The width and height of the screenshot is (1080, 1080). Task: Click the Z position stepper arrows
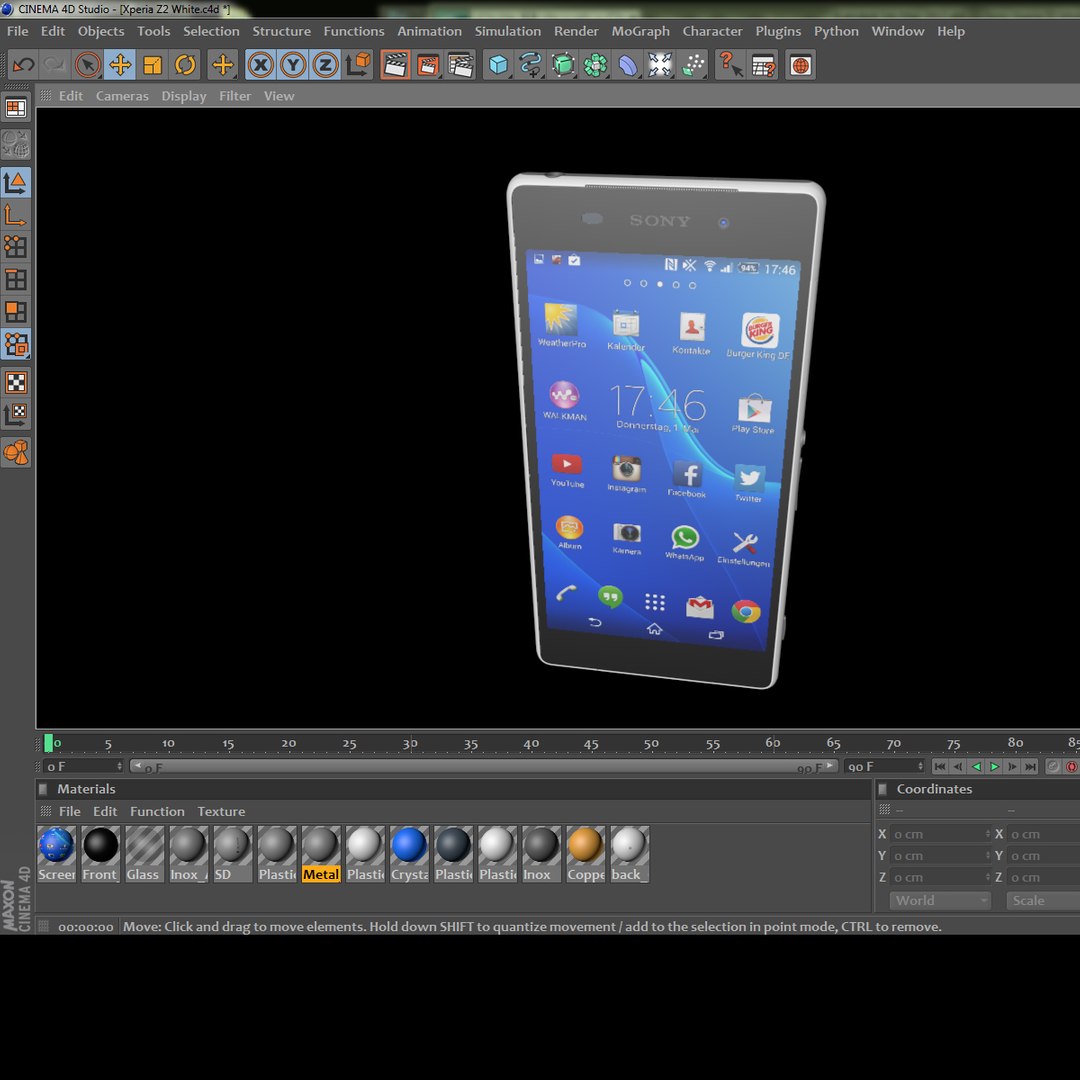988,878
